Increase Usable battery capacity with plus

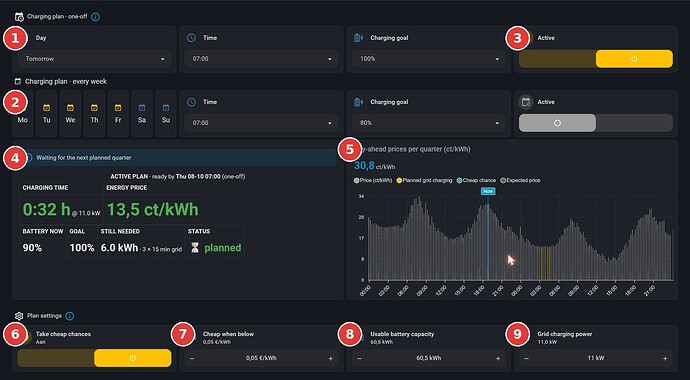[498, 358]
